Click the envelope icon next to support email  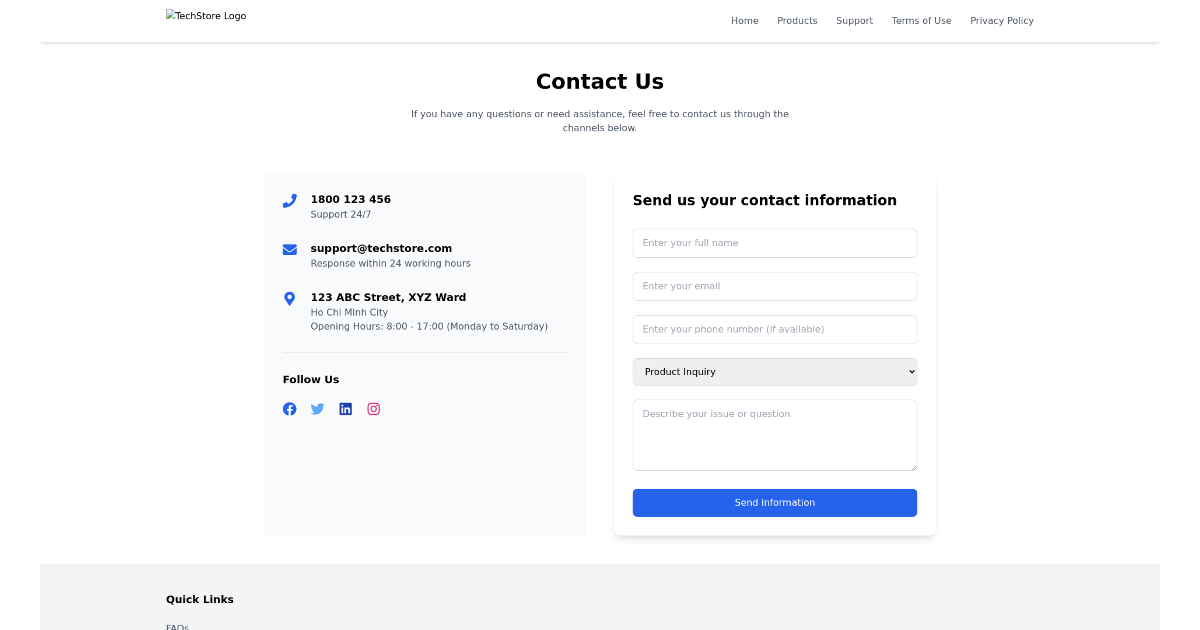click(x=289, y=249)
